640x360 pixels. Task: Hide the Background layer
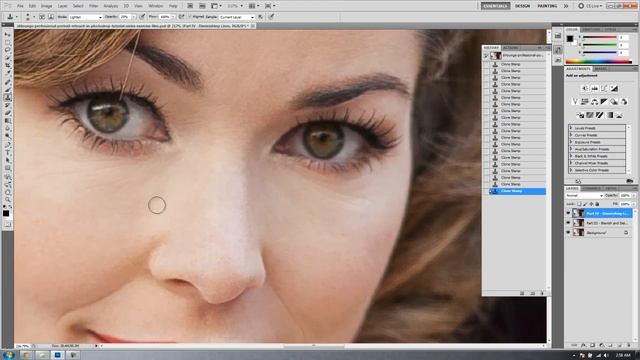click(x=568, y=233)
